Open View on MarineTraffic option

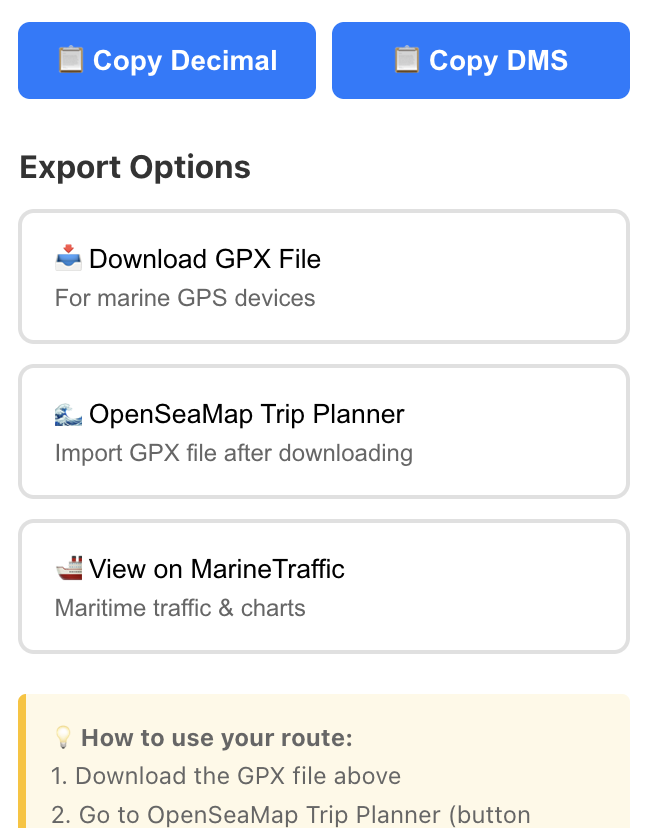(x=324, y=586)
